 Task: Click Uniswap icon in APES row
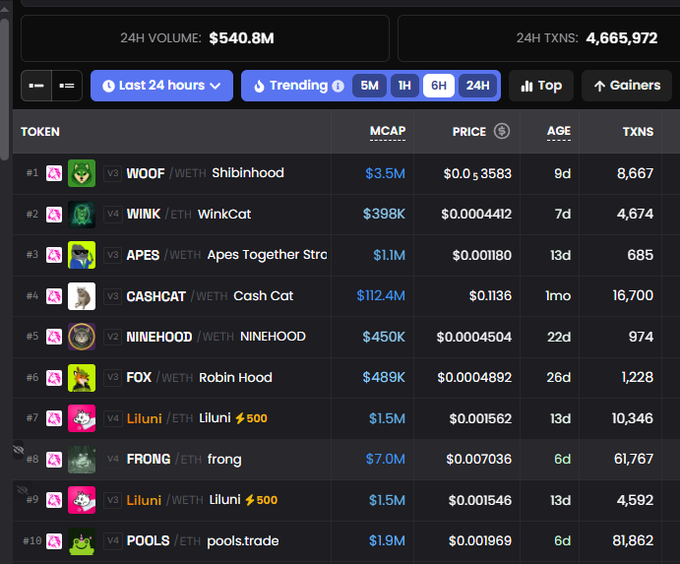tap(54, 255)
